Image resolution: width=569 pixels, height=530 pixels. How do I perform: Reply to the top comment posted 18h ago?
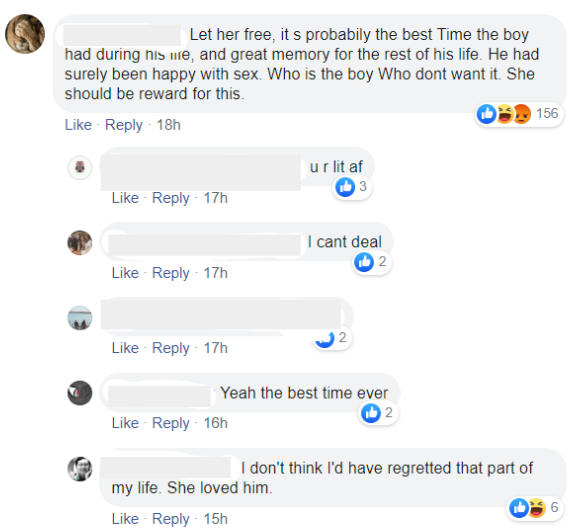pos(124,125)
